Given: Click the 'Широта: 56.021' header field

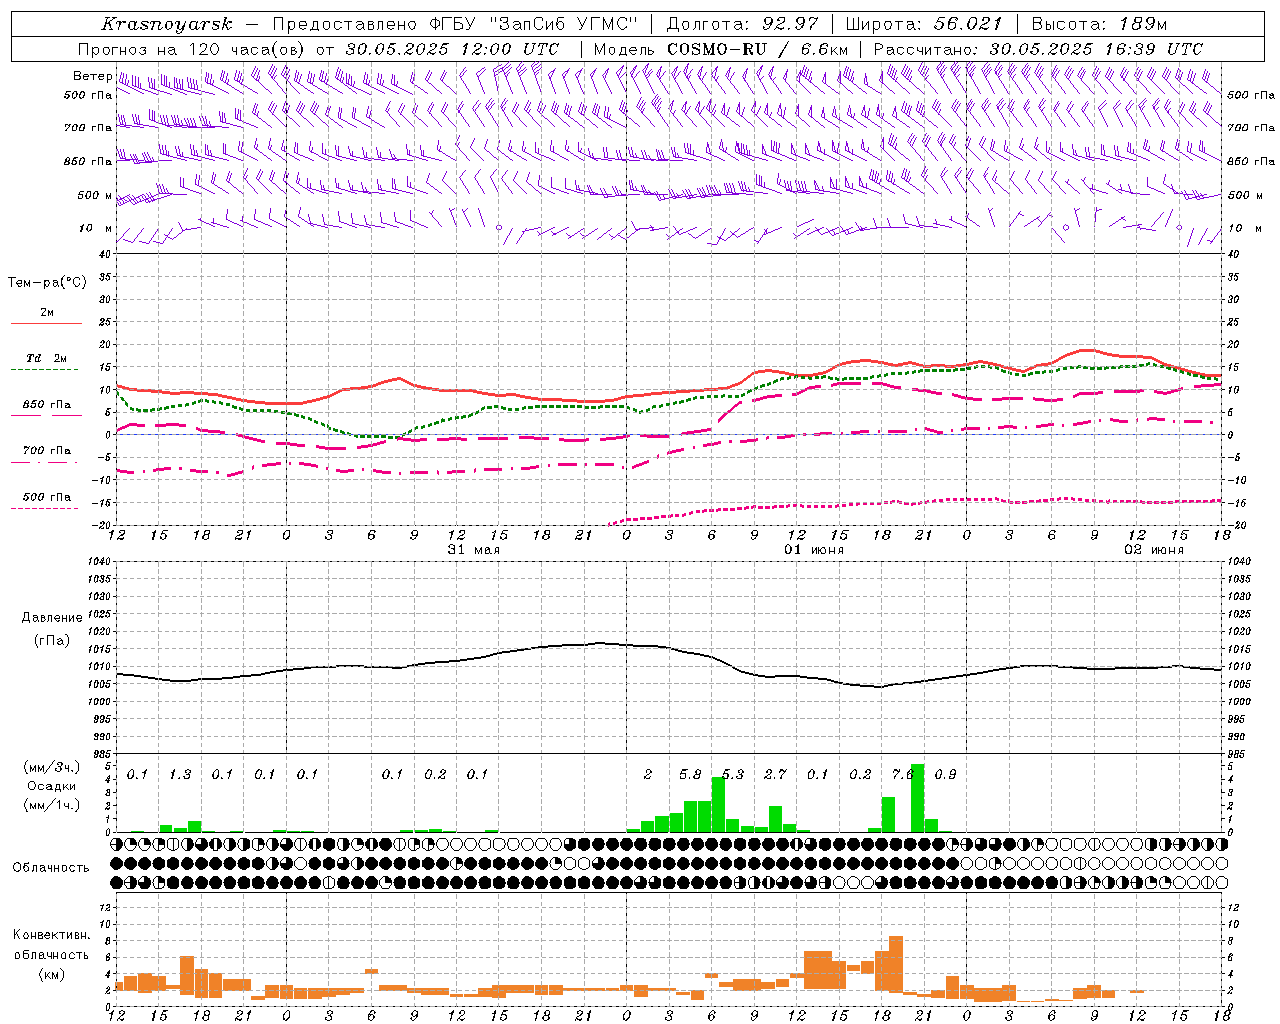Looking at the screenshot, I should (x=923, y=24).
